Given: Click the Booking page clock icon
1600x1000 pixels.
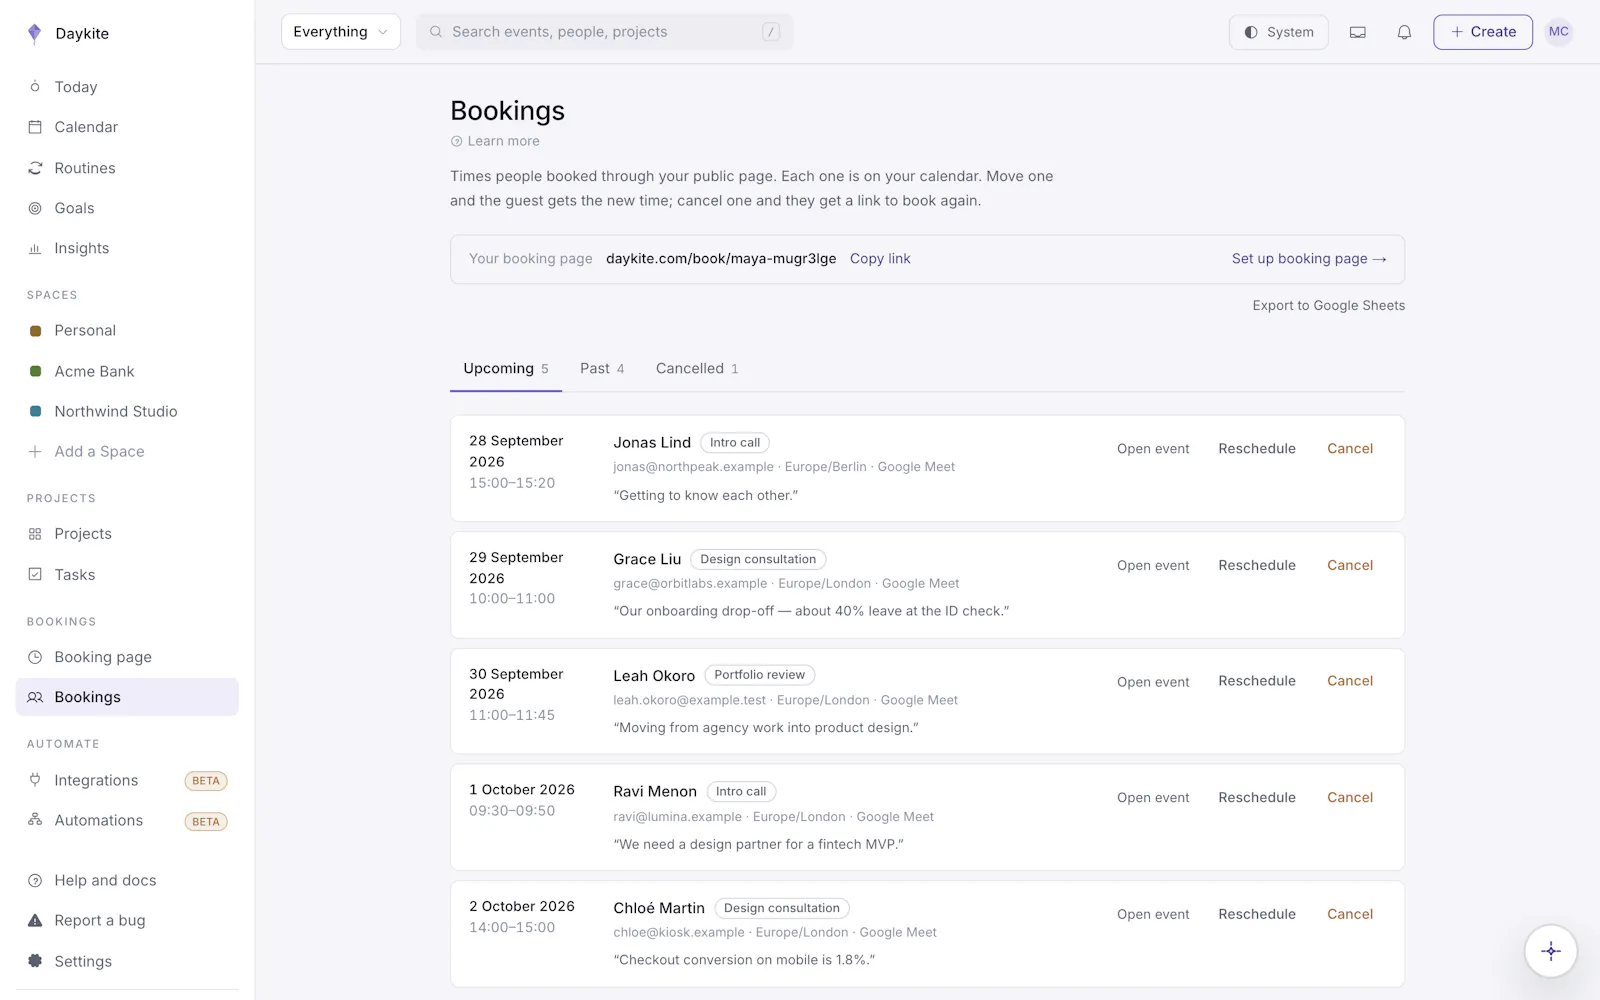Looking at the screenshot, I should click(35, 657).
